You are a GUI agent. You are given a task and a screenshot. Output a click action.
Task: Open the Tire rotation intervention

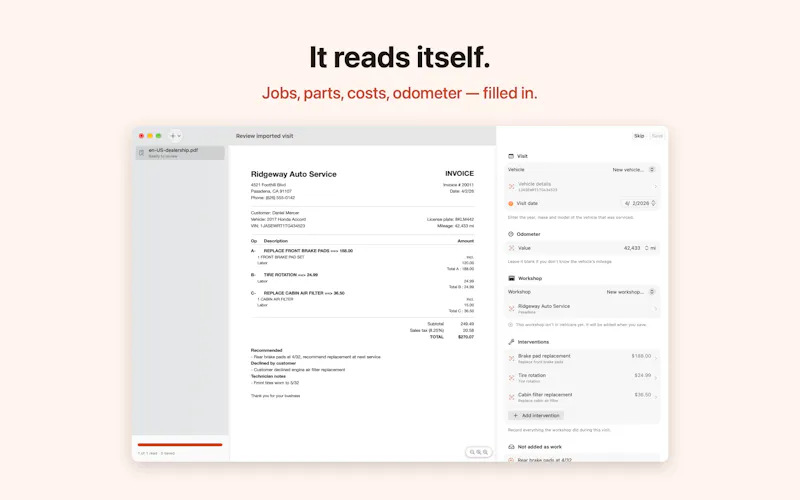point(582,378)
